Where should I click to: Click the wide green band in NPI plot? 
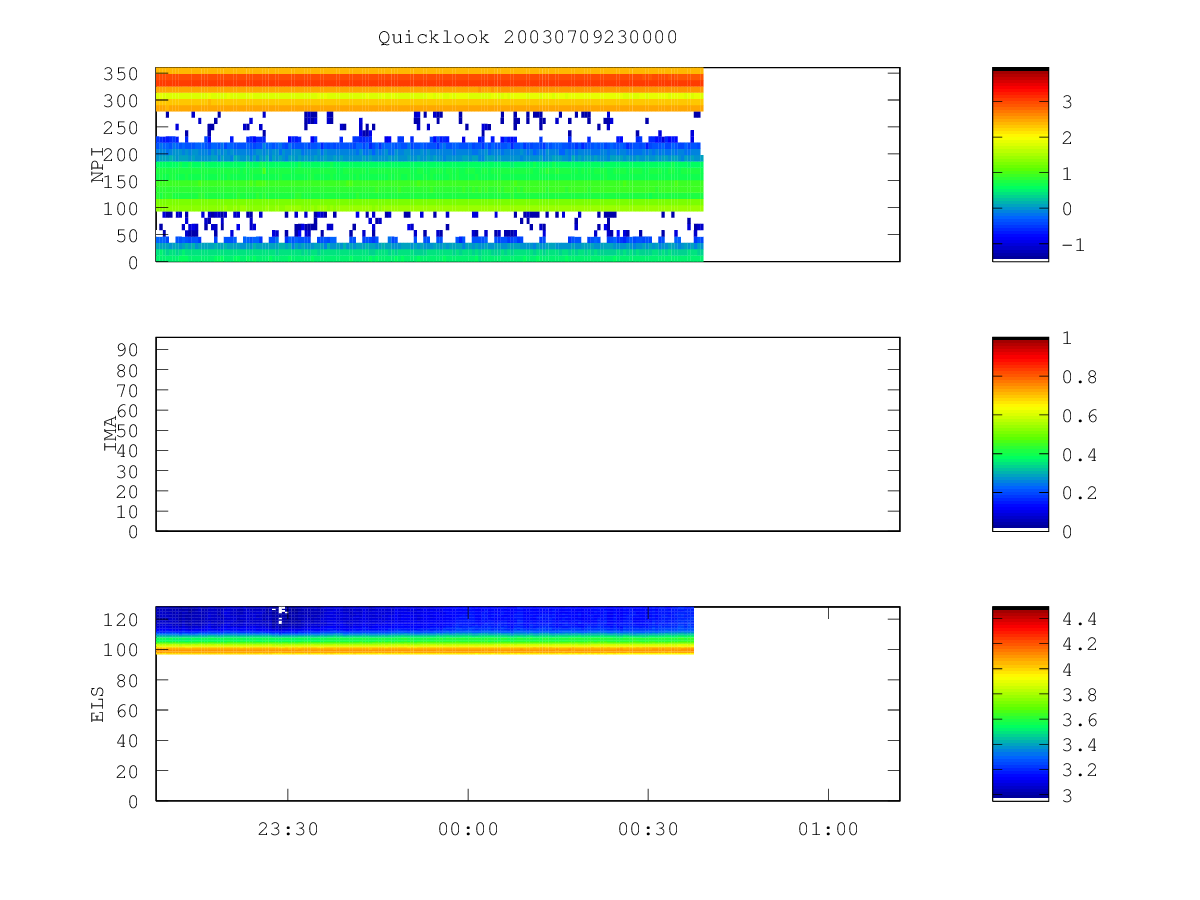click(430, 186)
